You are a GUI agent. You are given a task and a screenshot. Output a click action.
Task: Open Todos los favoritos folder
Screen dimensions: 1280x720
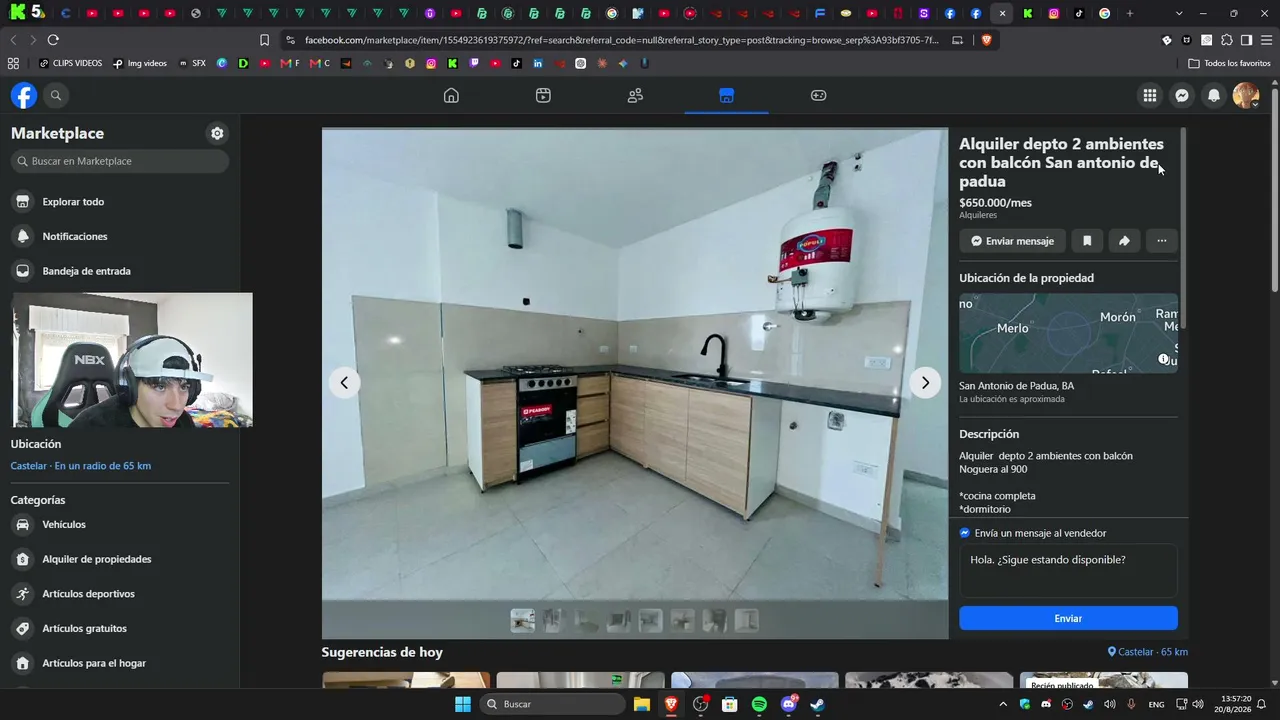click(1229, 63)
